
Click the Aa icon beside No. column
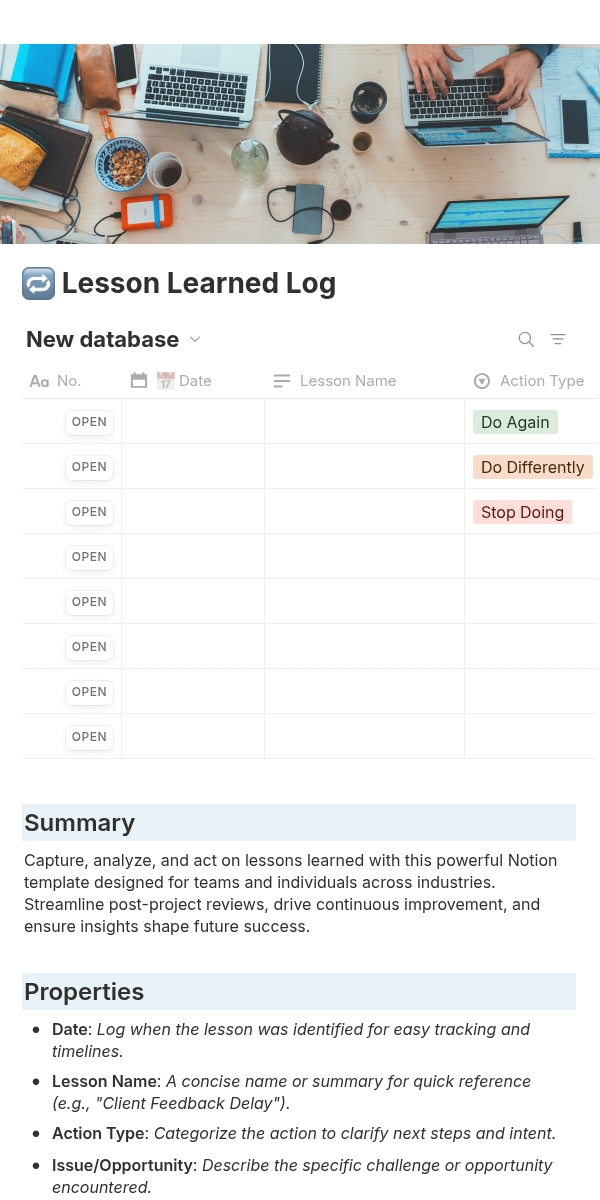(39, 381)
